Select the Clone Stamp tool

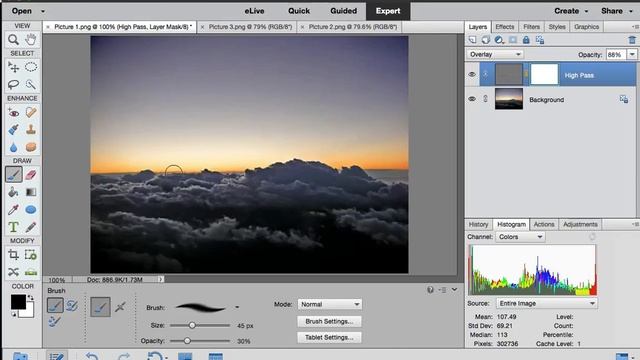click(31, 130)
